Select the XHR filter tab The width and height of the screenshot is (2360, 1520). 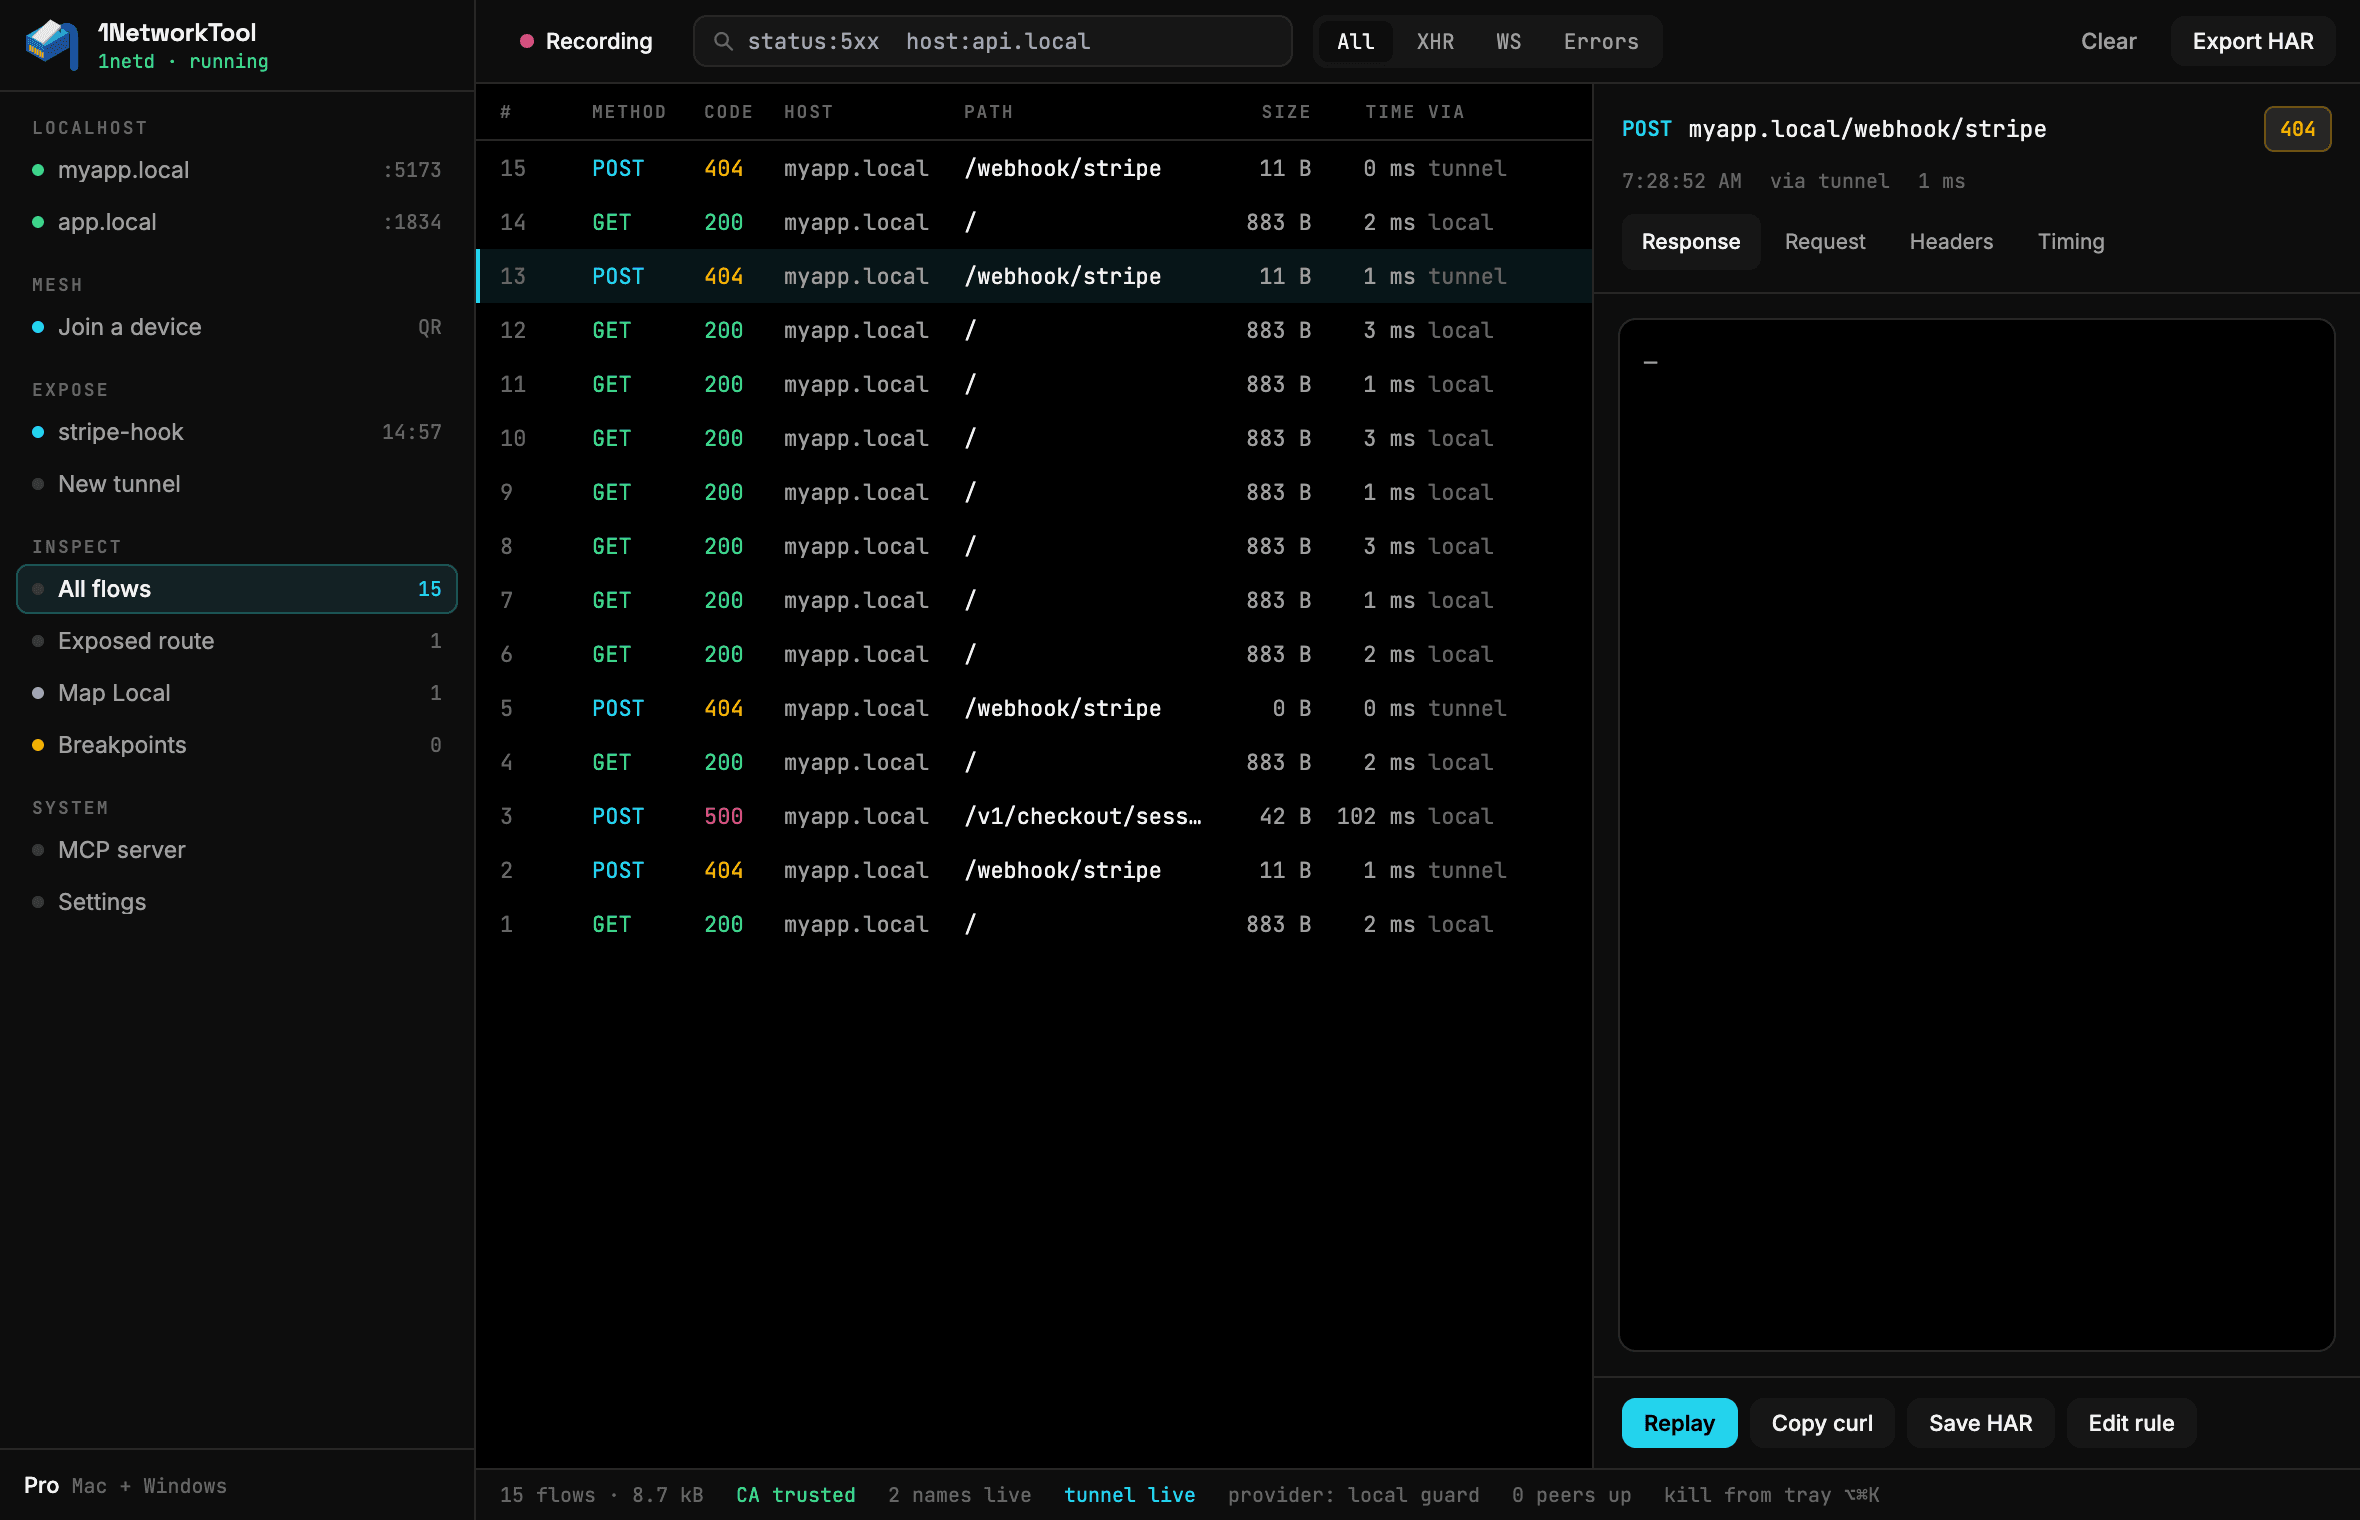coord(1435,41)
